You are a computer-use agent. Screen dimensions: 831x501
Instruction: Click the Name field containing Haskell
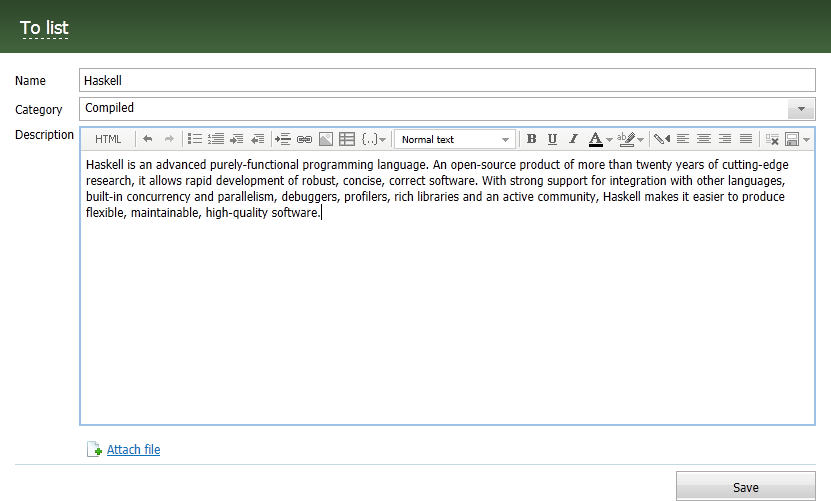tap(447, 80)
